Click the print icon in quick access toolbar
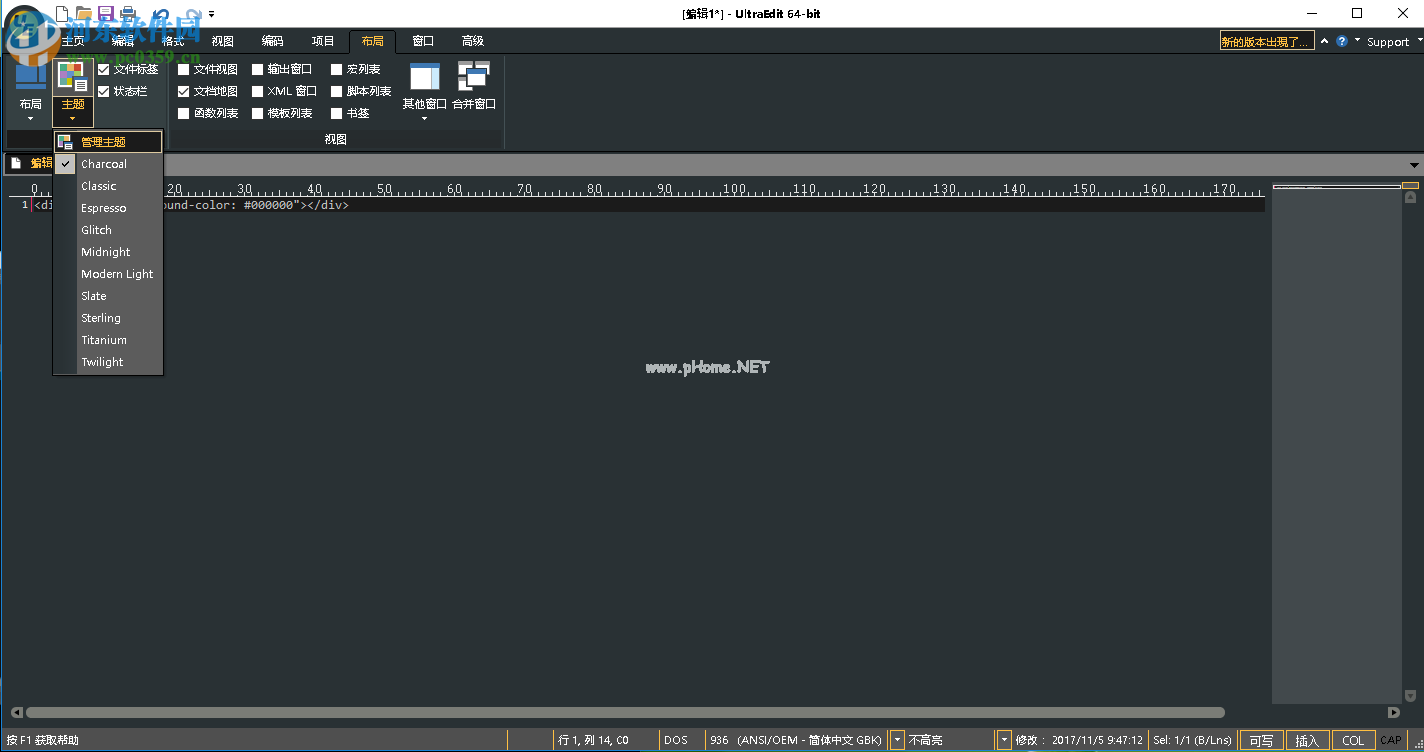The height and width of the screenshot is (752, 1424). [127, 14]
